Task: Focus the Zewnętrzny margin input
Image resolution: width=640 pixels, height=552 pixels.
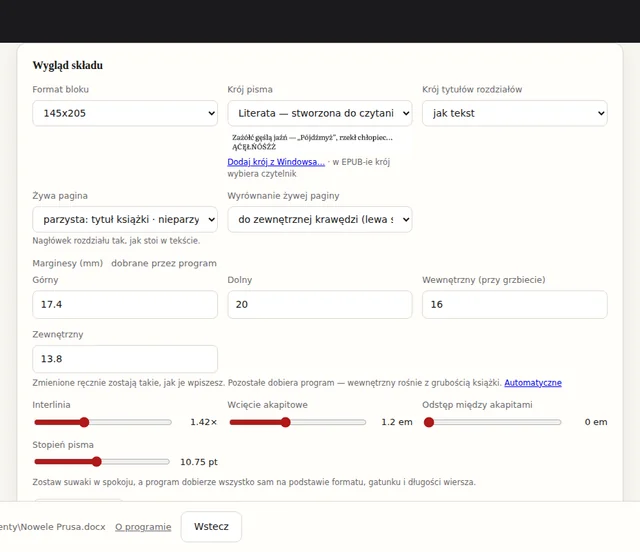Action: (125, 359)
